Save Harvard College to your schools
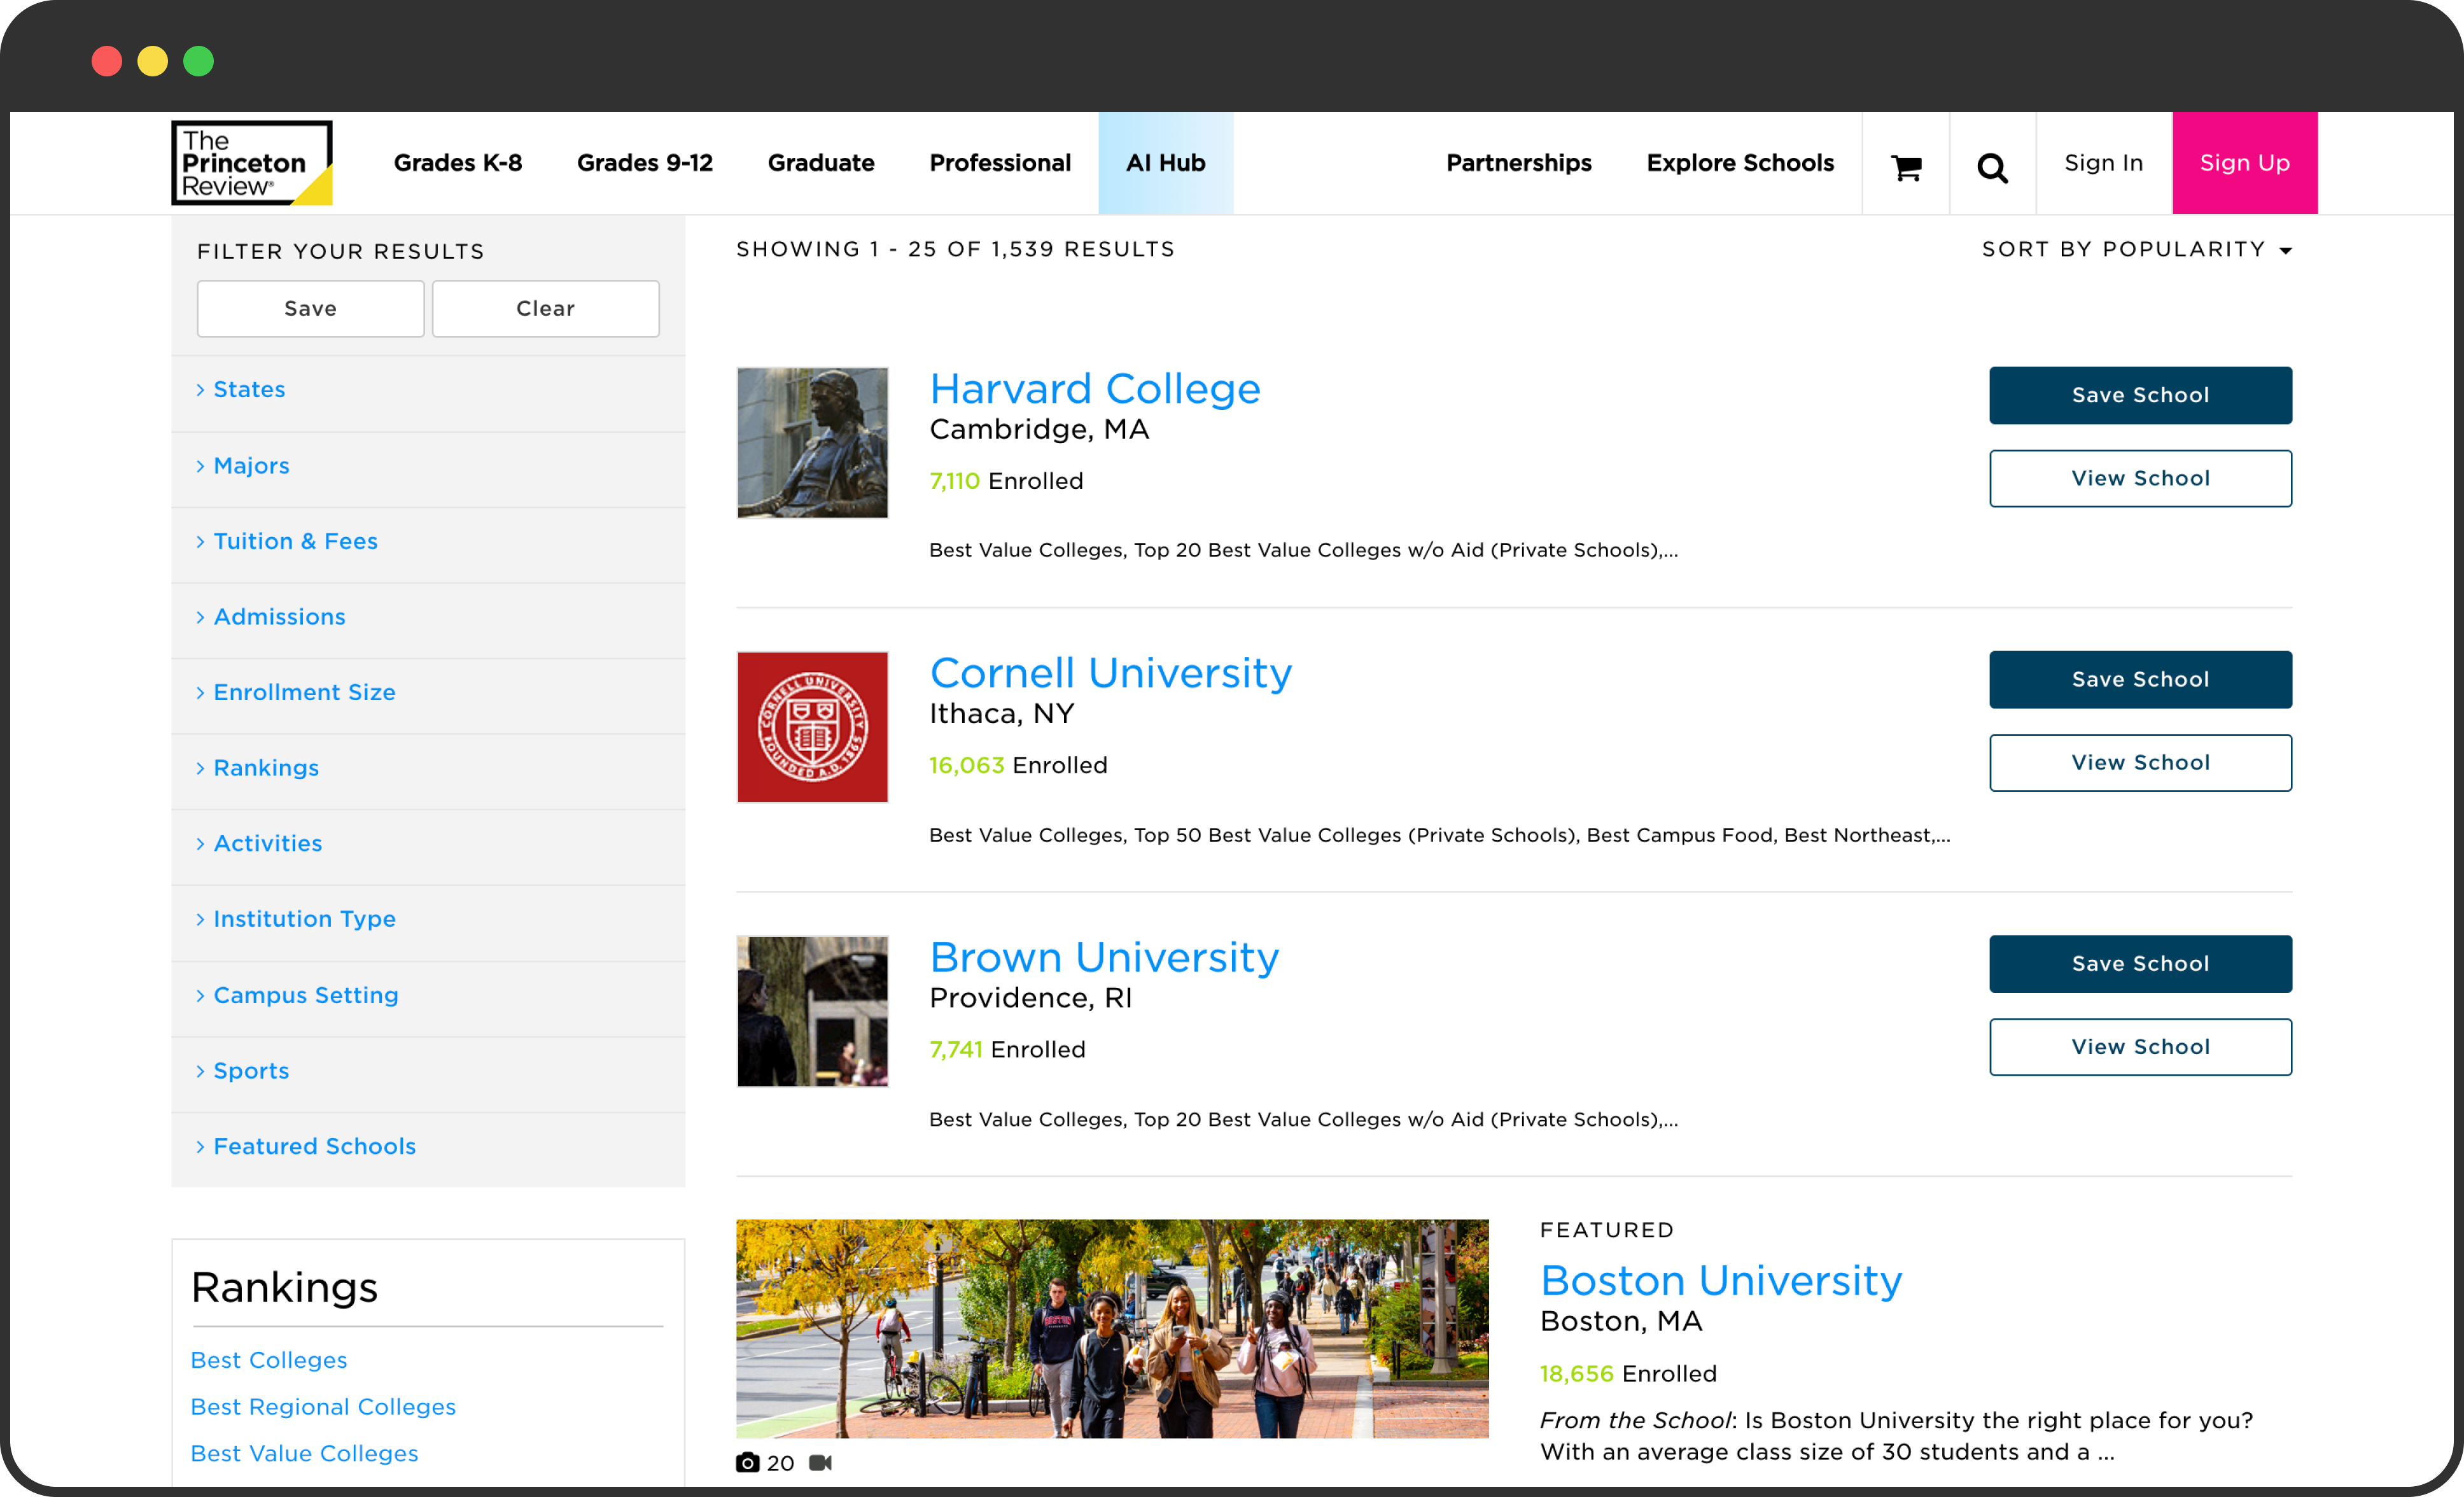Viewport: 2464px width, 1497px height. point(2141,396)
